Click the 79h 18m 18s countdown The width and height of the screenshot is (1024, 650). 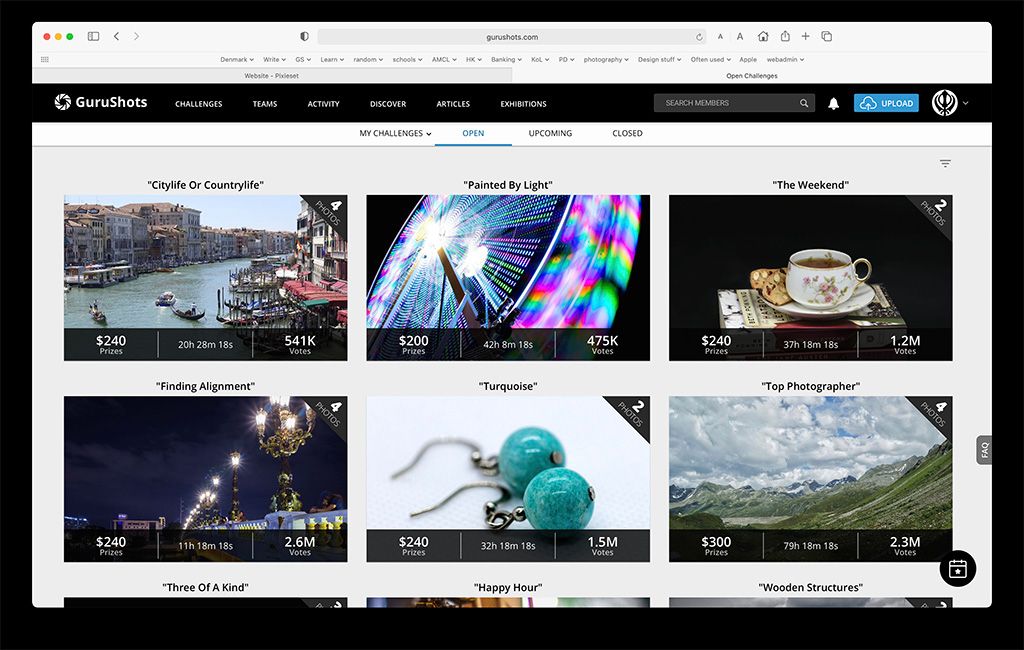pos(810,545)
